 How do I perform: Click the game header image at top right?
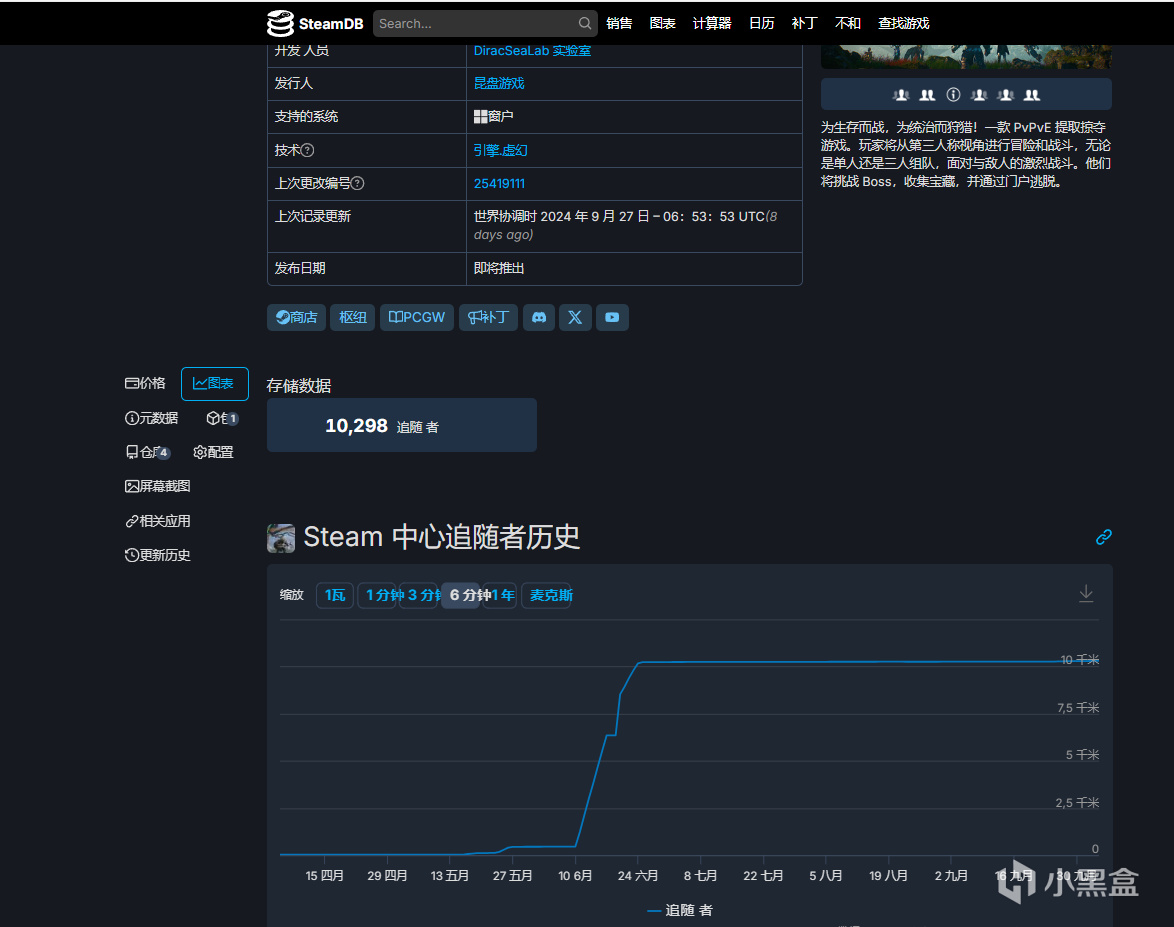(967, 56)
